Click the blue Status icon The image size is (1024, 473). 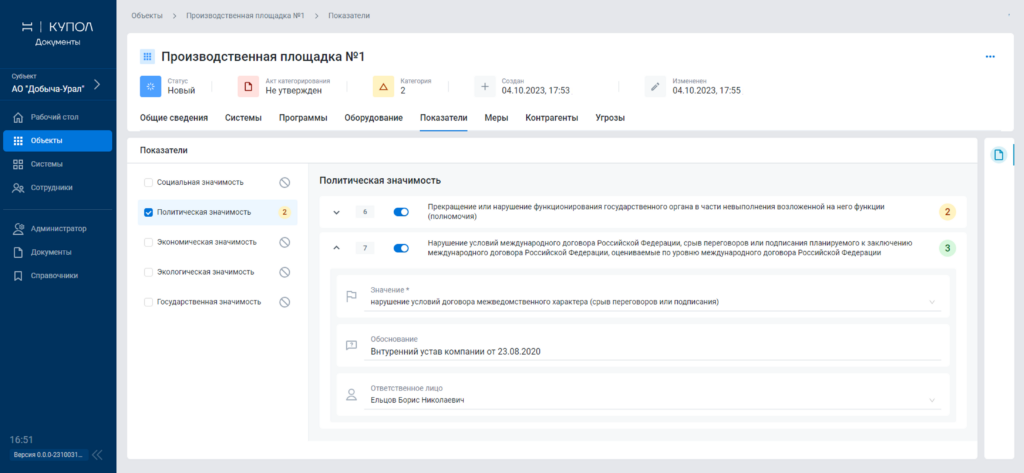pyautogui.click(x=150, y=86)
